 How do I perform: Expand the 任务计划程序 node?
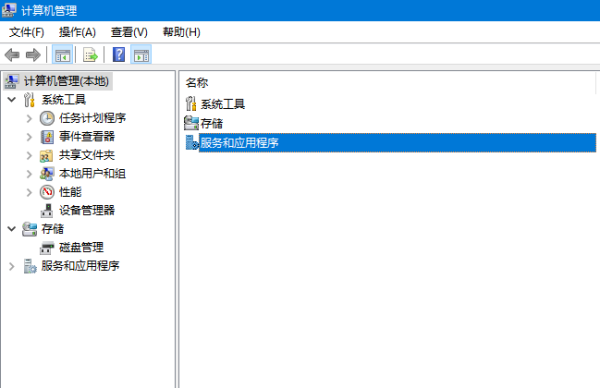pos(29,119)
